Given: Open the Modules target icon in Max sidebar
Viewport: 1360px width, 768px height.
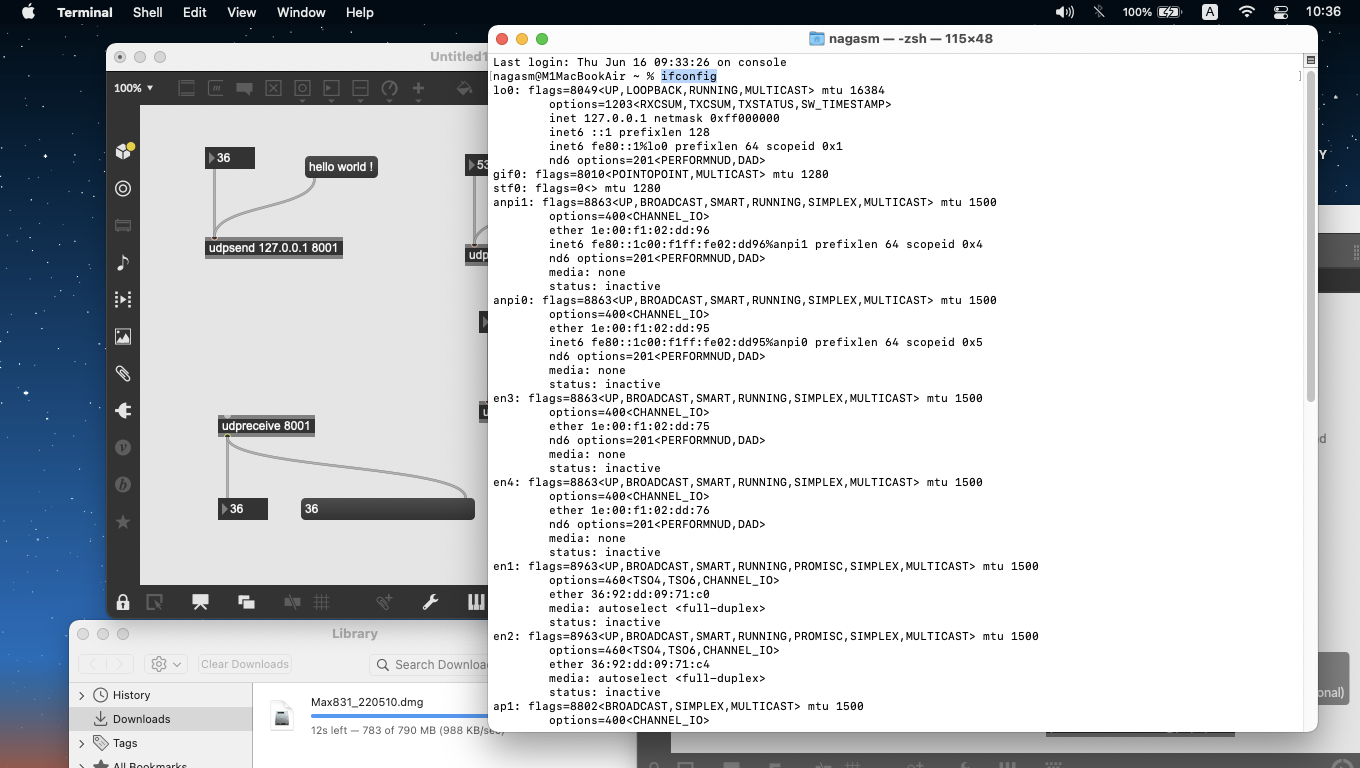Looking at the screenshot, I should pyautogui.click(x=123, y=188).
